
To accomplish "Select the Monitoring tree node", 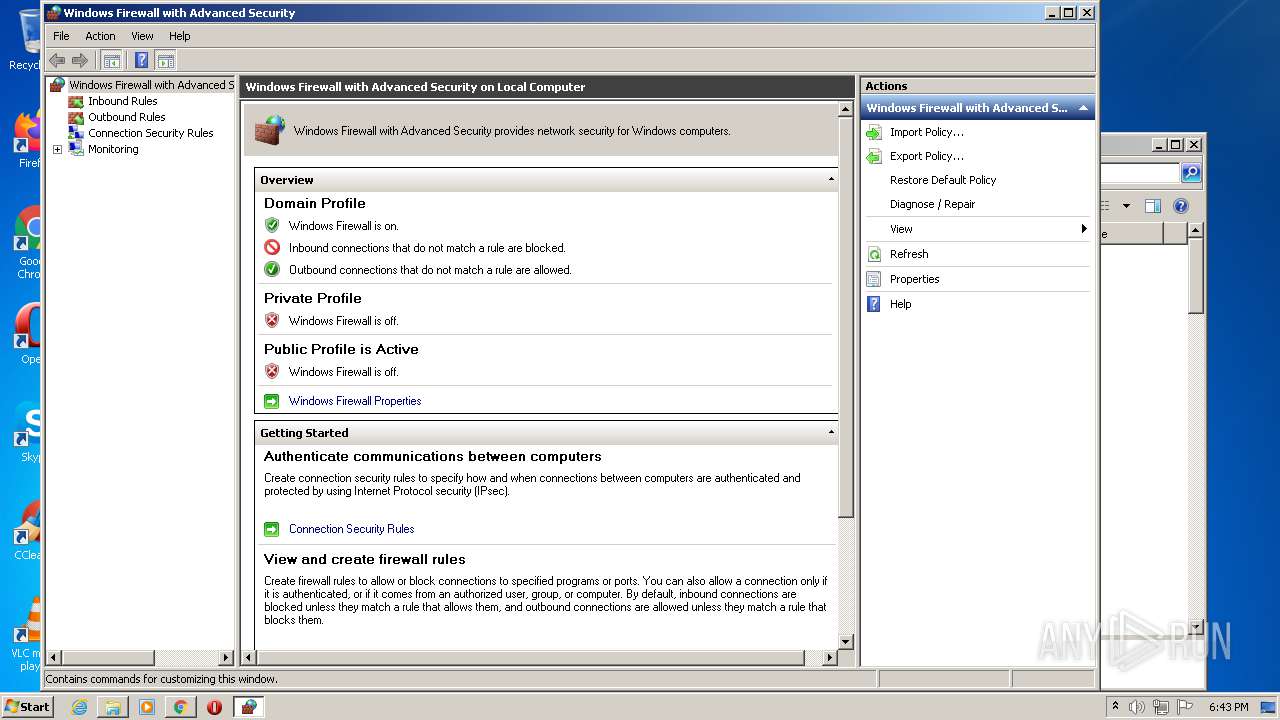I will coord(113,149).
